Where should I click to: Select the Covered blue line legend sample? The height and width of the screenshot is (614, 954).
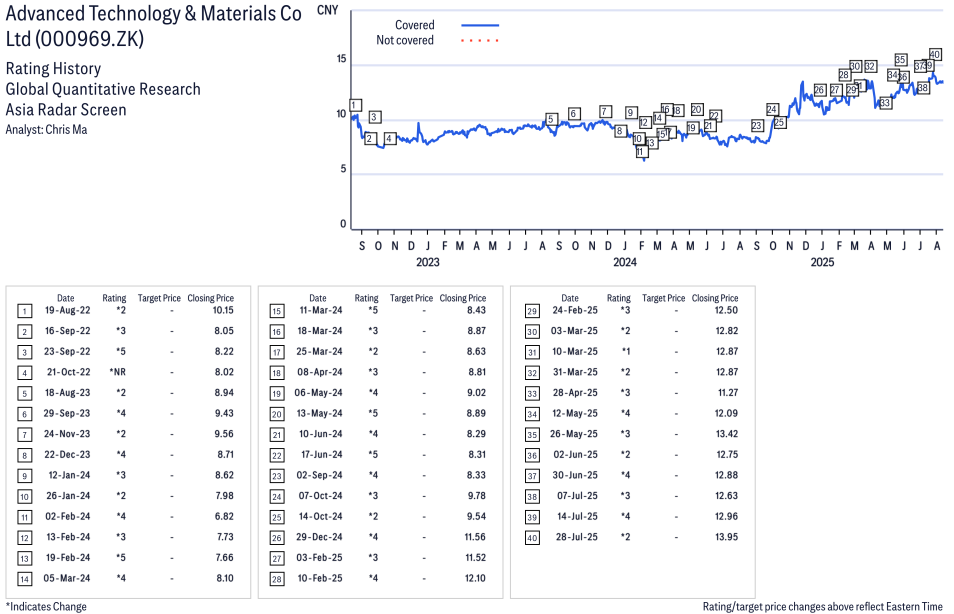click(480, 25)
